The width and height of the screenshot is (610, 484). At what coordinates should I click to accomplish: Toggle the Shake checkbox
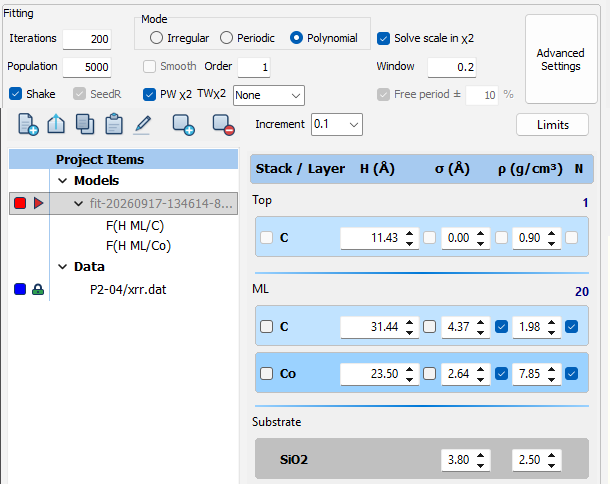(x=15, y=94)
